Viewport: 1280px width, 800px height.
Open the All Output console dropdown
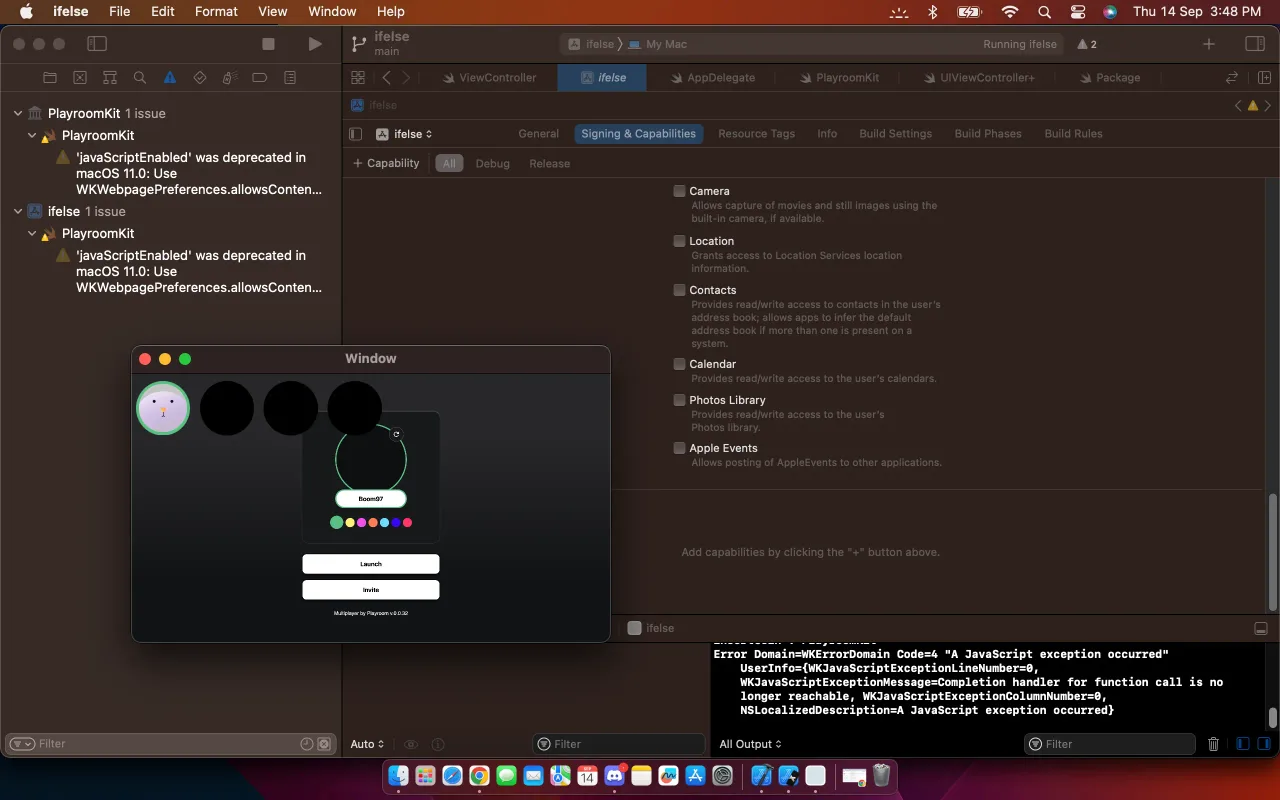[750, 744]
